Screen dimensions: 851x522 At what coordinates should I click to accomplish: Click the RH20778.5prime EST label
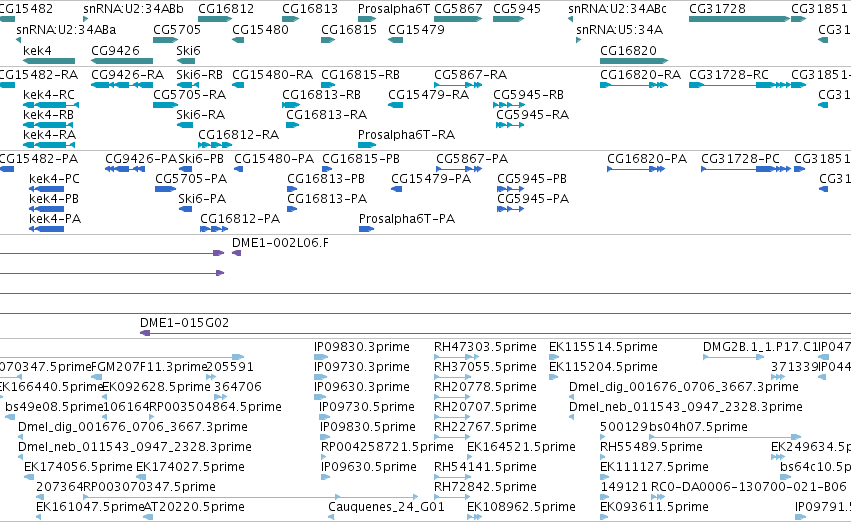pos(485,387)
